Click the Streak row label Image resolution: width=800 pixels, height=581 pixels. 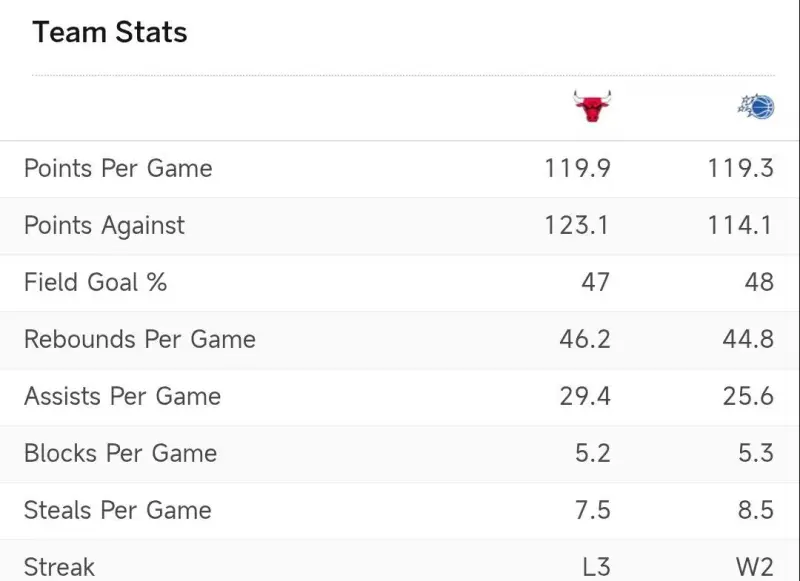(x=59, y=567)
